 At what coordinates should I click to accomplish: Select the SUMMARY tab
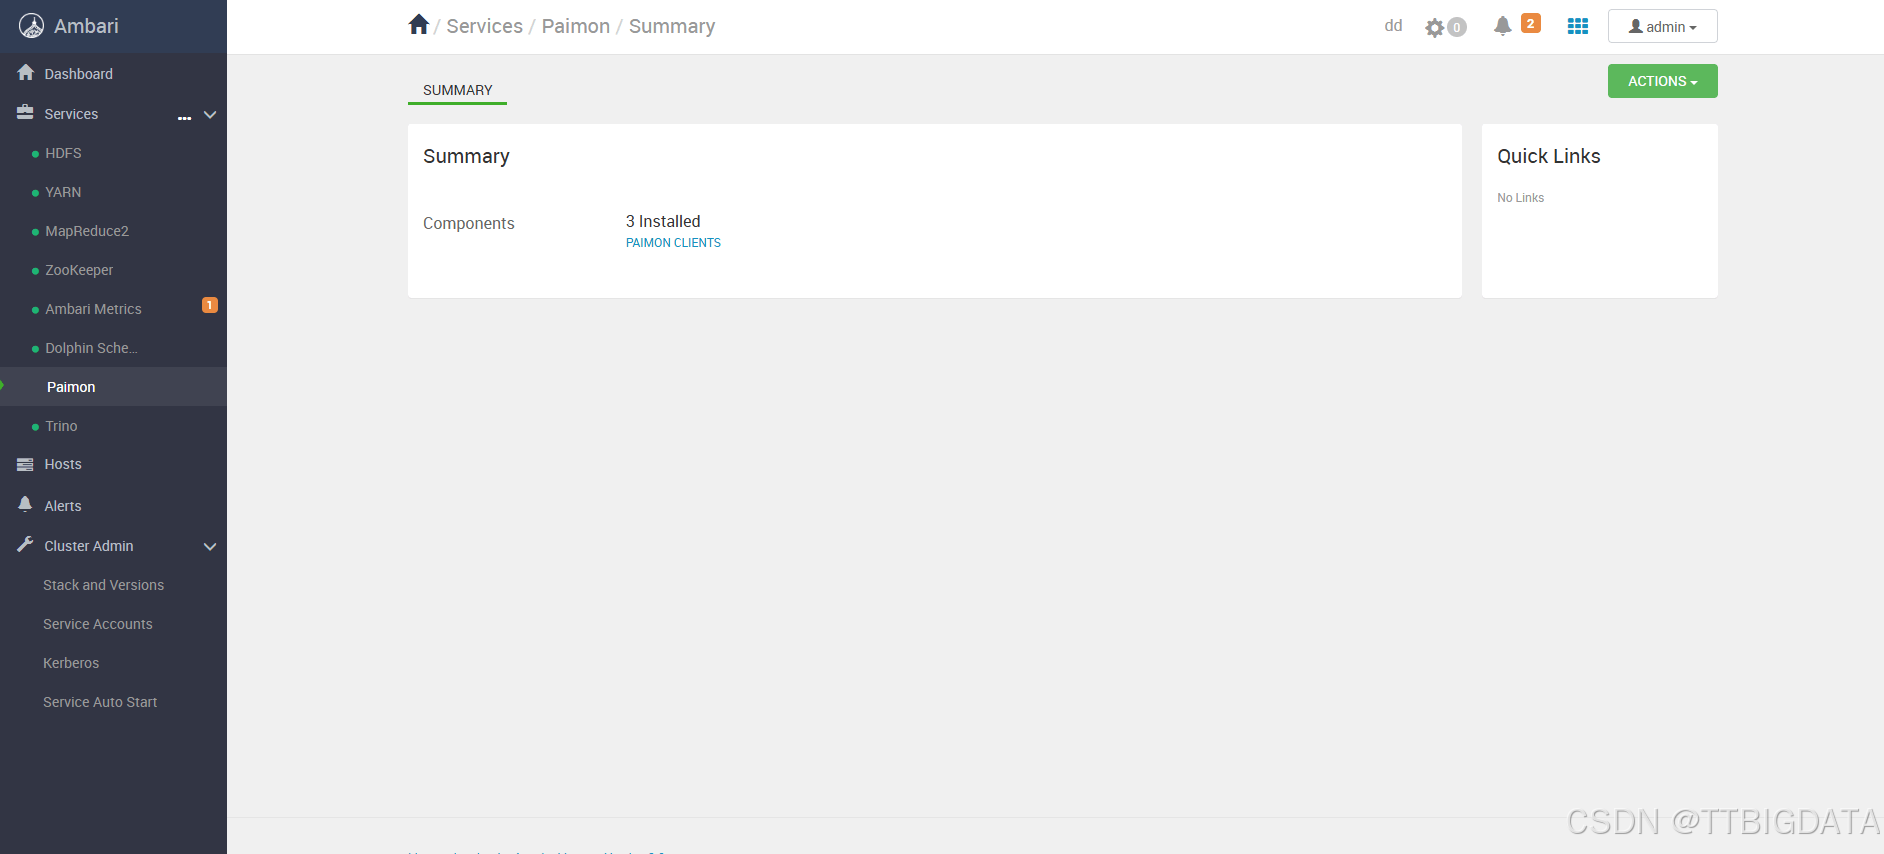click(457, 90)
